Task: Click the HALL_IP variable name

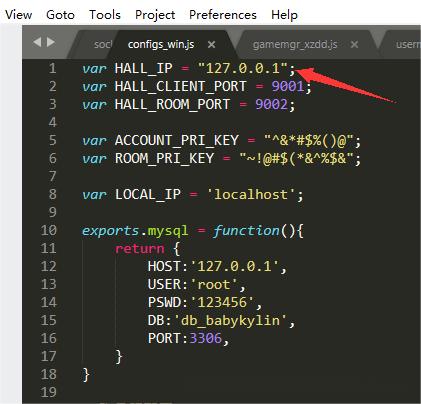Action: 143,69
